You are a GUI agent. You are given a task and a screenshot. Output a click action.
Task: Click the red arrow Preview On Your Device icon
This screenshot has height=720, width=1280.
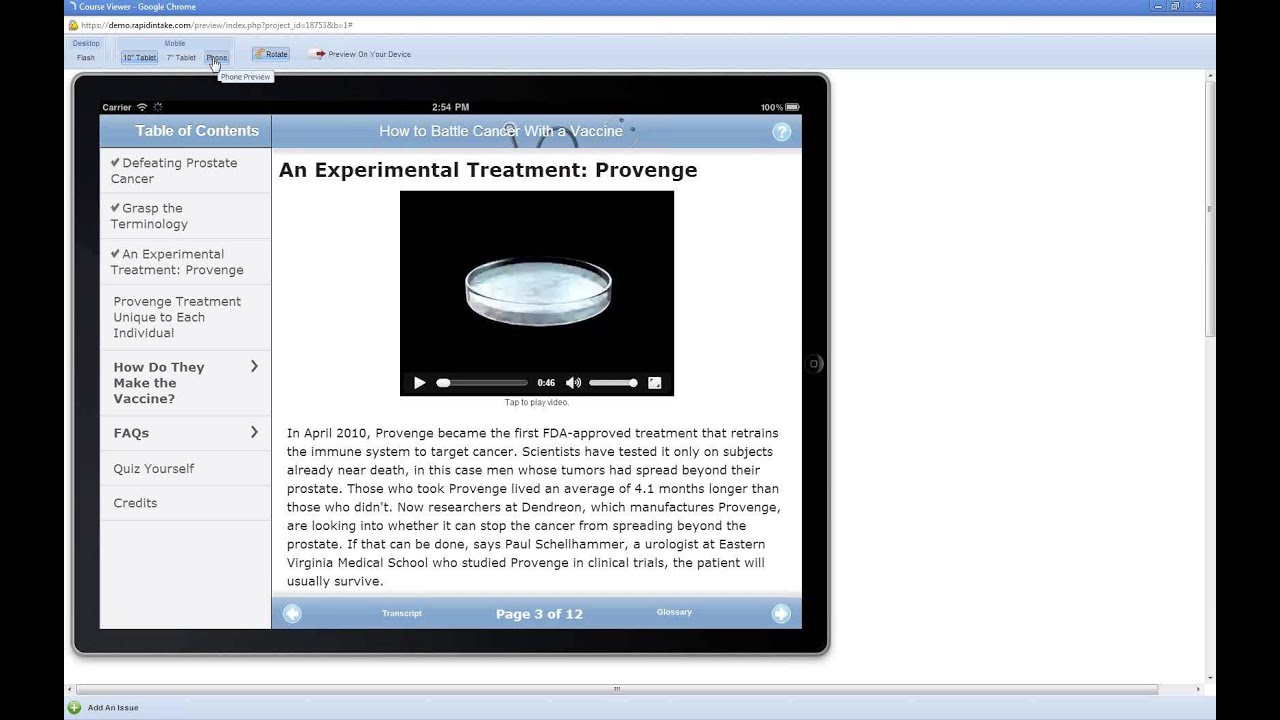click(317, 54)
